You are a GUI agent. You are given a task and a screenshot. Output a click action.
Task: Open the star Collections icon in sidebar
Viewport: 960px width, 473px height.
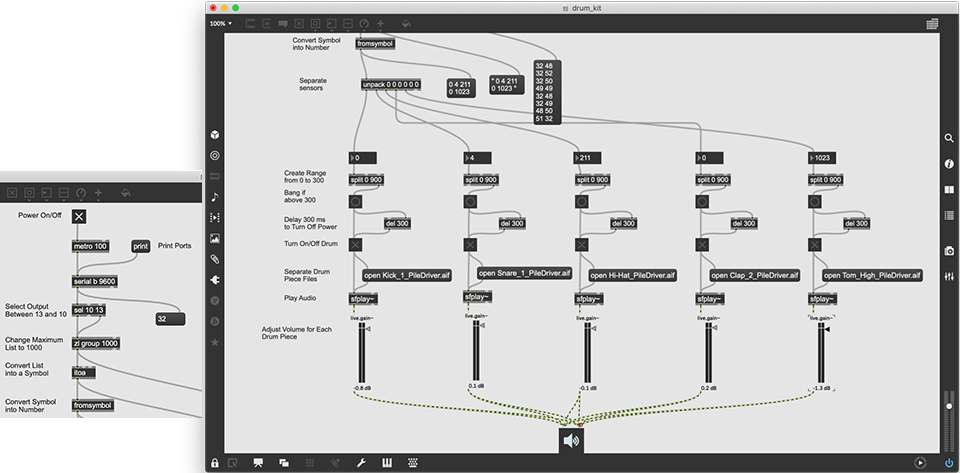214,342
